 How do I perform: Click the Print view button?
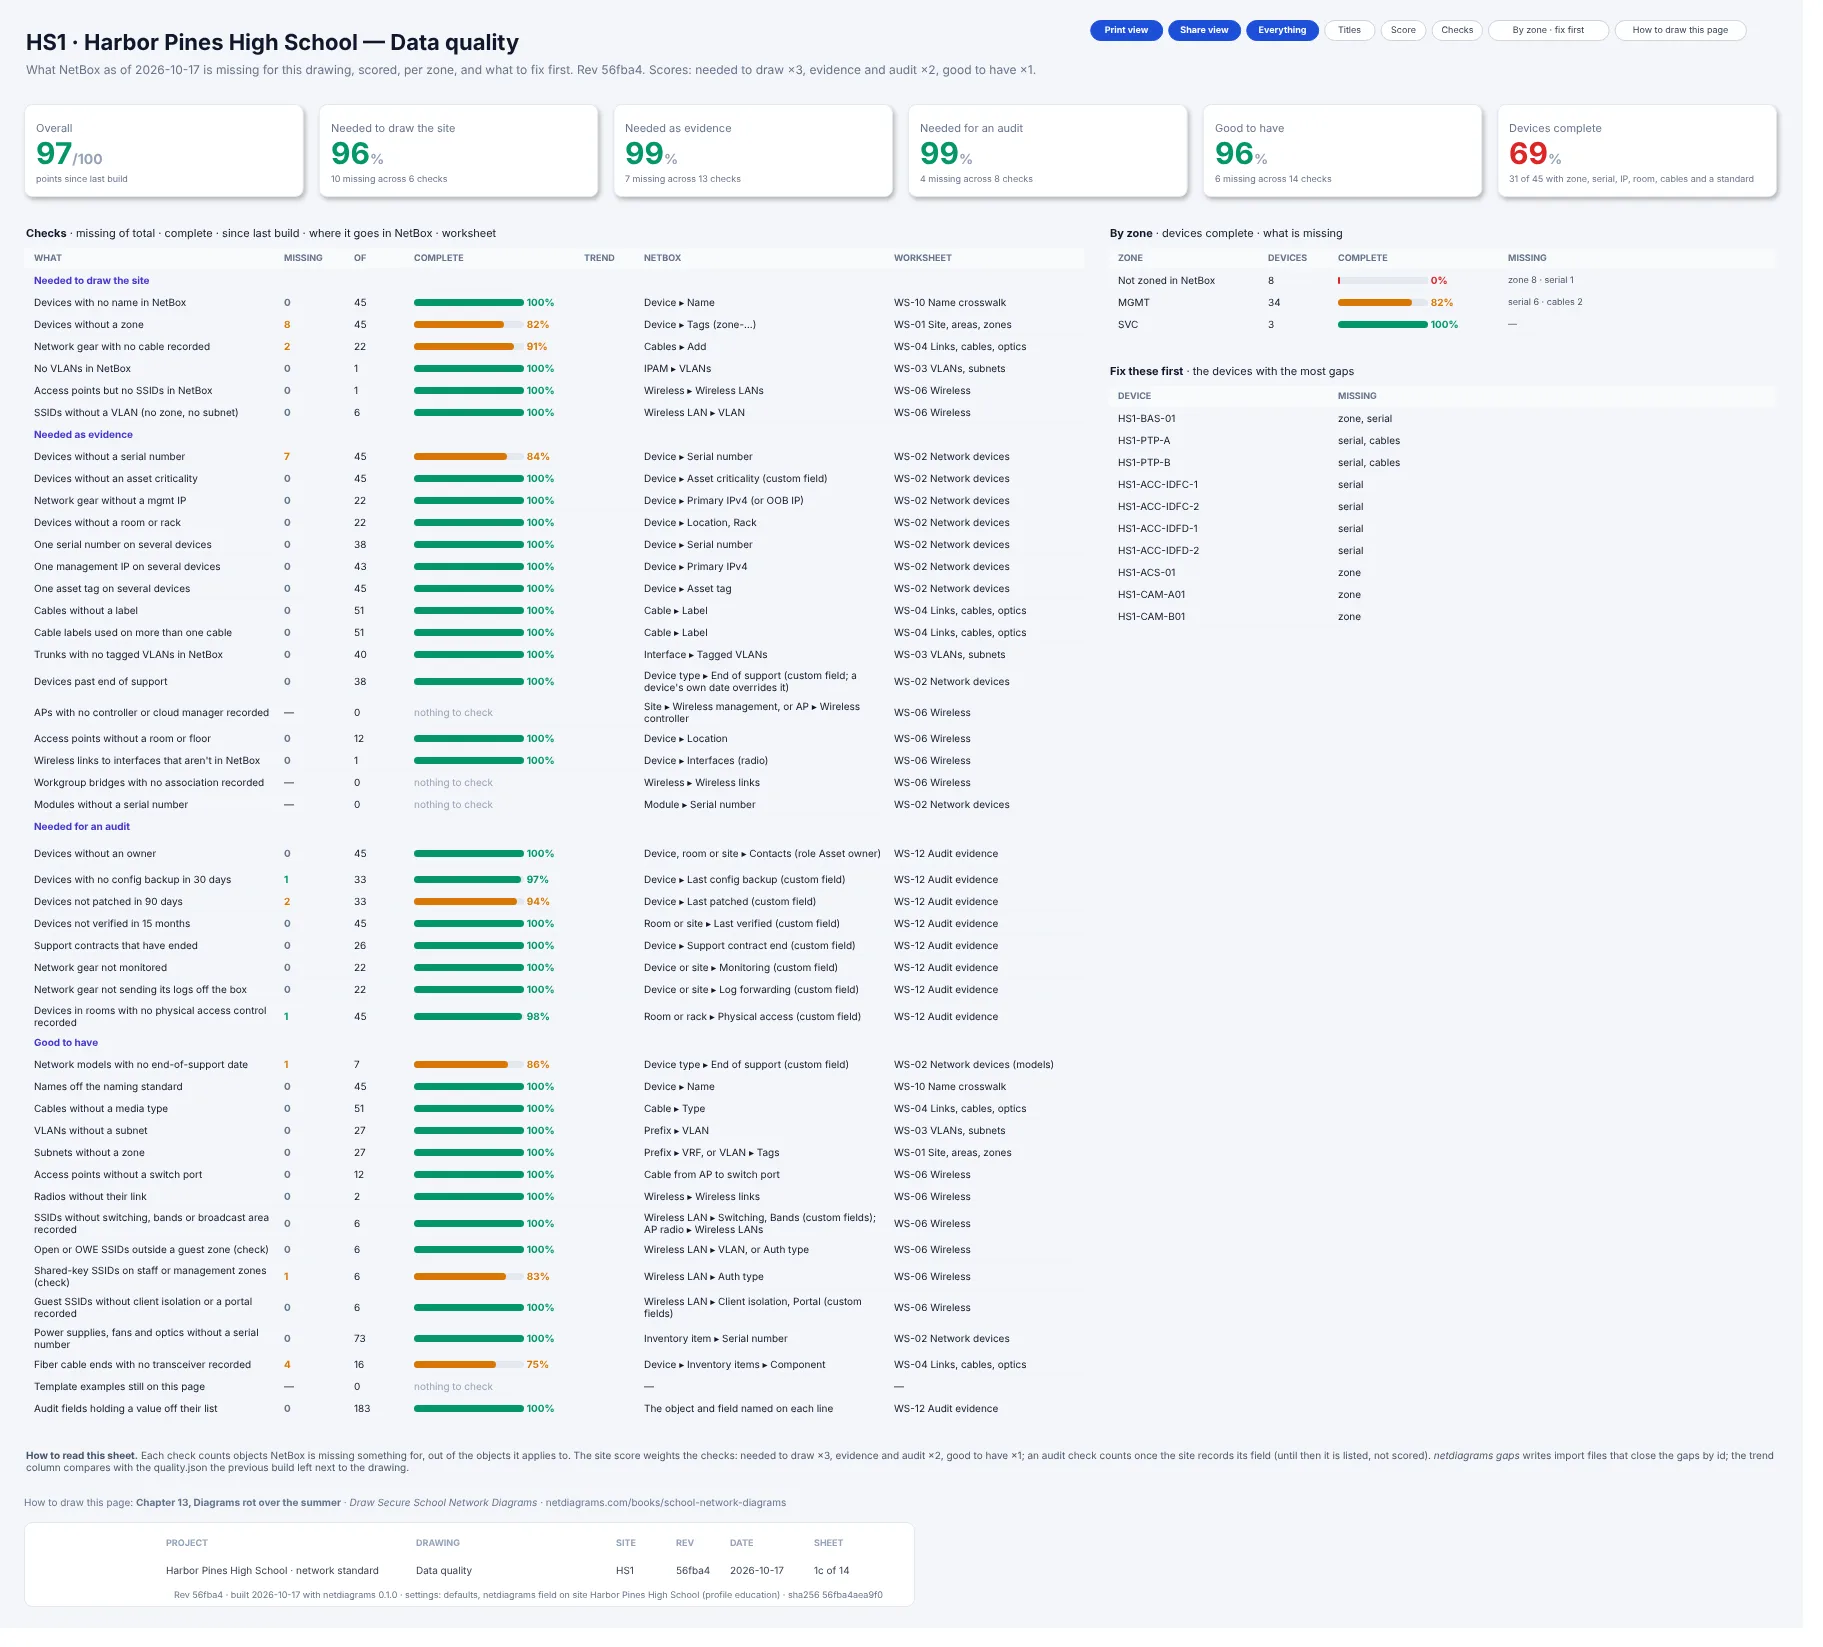tap(1126, 30)
